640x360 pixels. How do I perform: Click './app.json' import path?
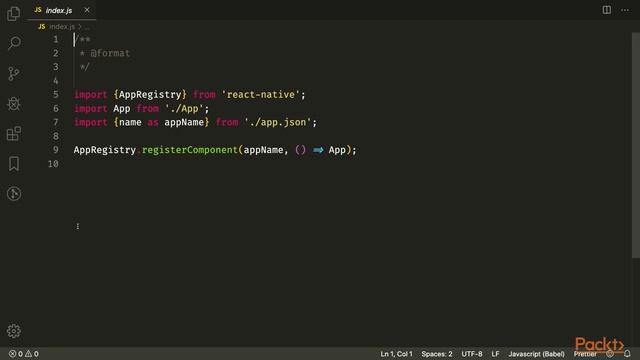point(278,122)
